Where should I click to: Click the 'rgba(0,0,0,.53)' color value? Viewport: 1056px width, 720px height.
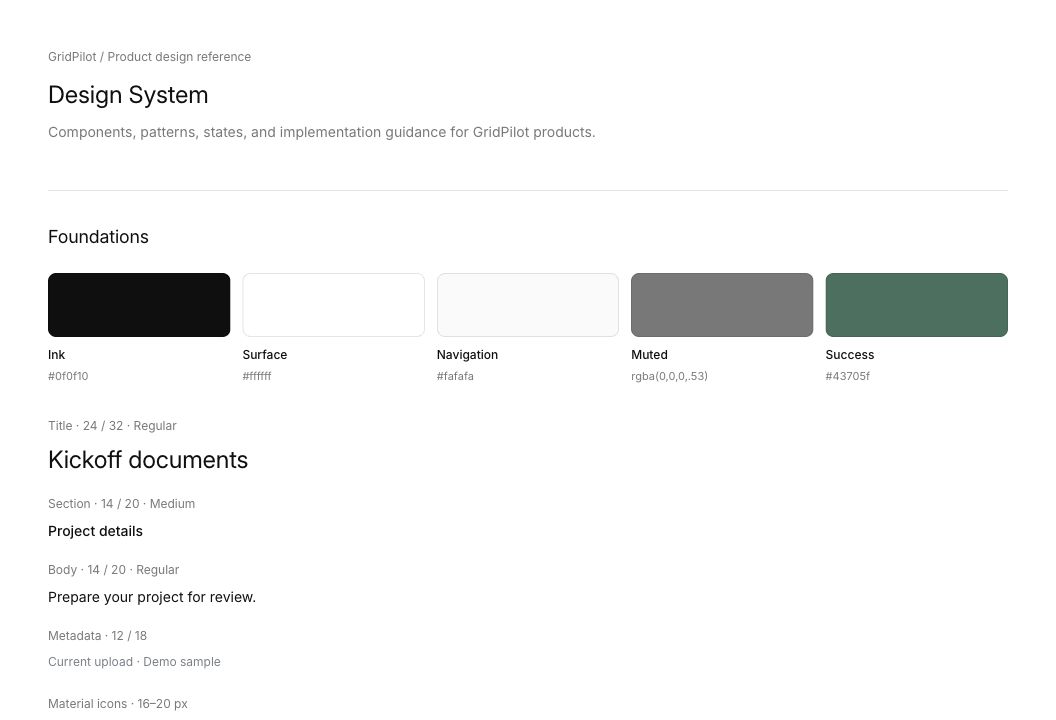coord(669,377)
